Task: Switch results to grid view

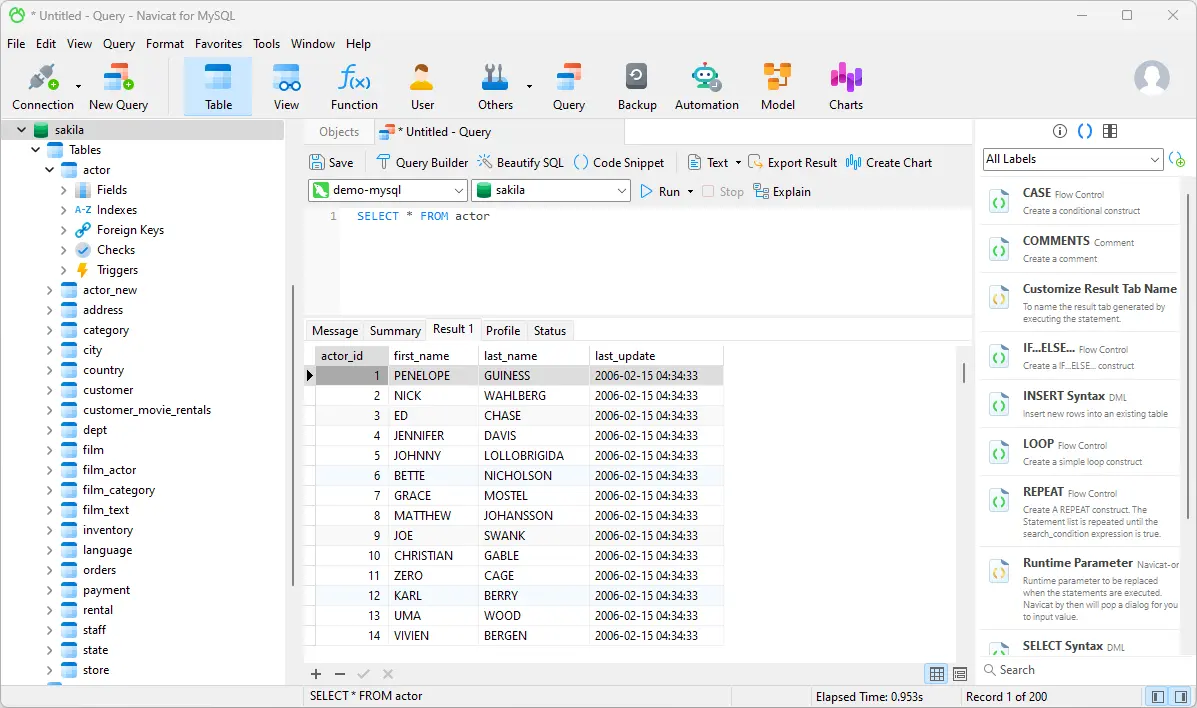Action: (937, 674)
